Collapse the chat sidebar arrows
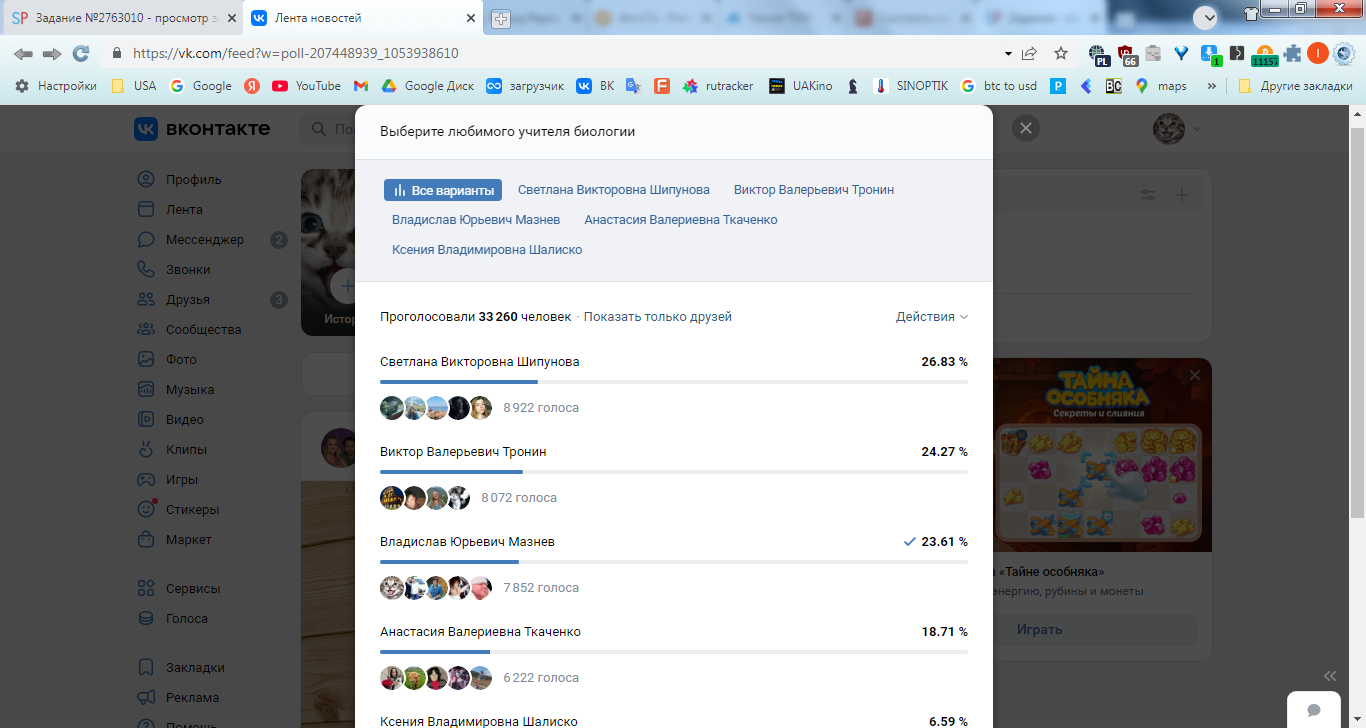 click(x=1329, y=676)
